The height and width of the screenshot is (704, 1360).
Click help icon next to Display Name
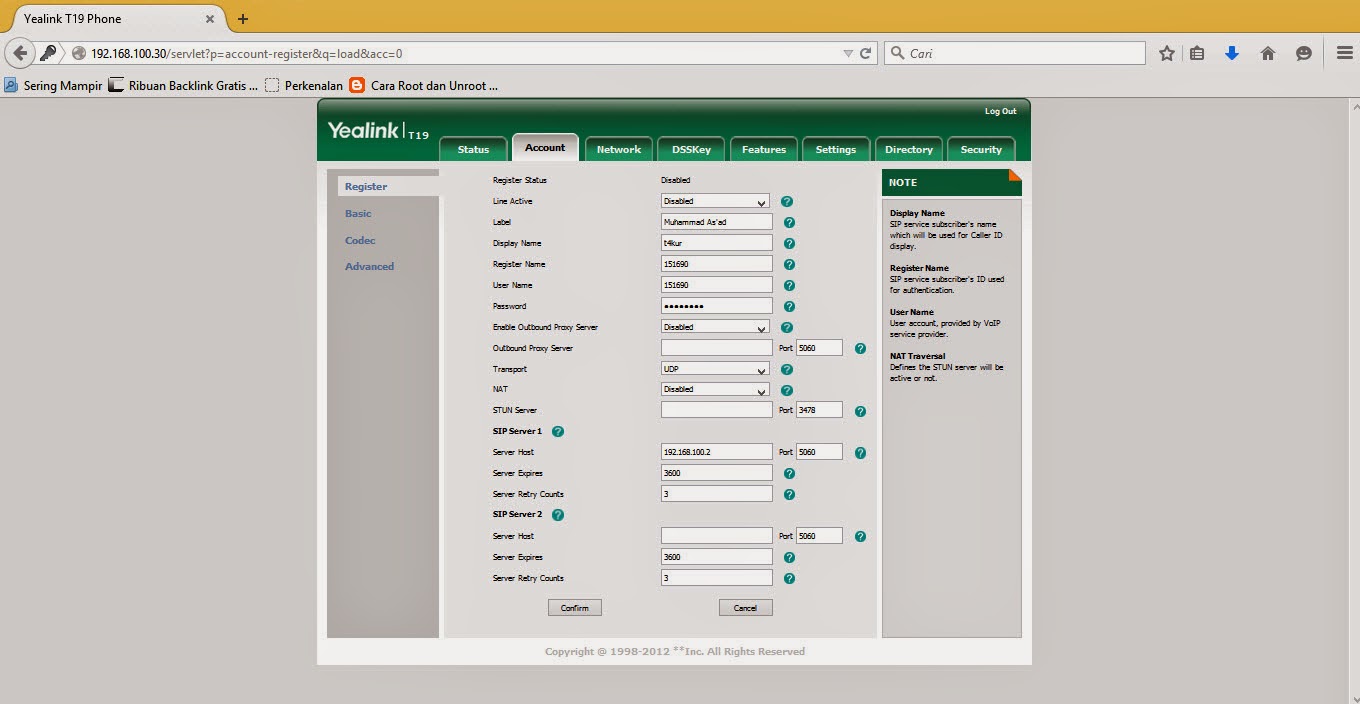point(789,244)
